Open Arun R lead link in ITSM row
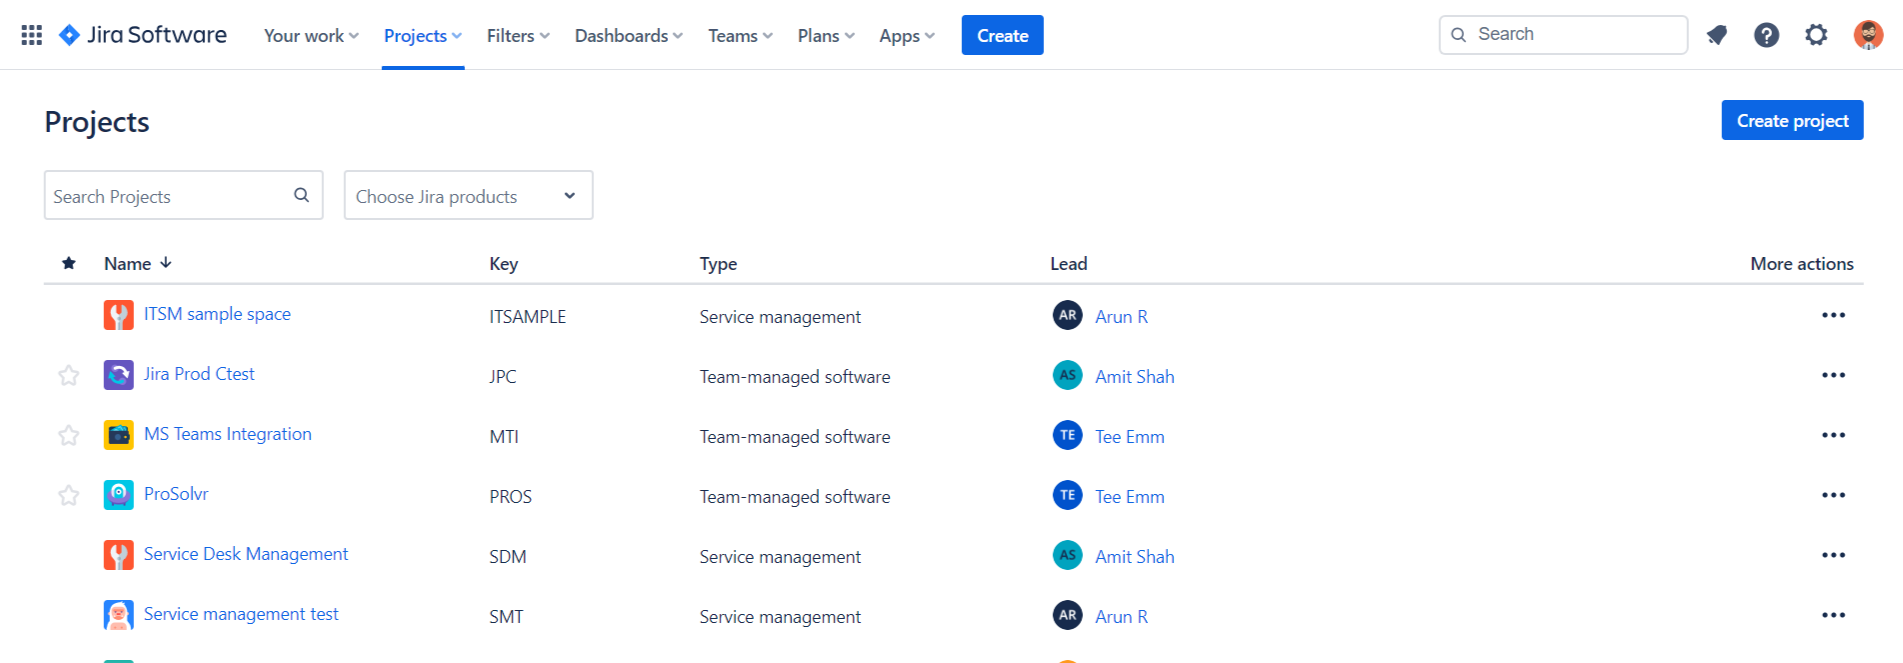1903x663 pixels. tap(1121, 317)
